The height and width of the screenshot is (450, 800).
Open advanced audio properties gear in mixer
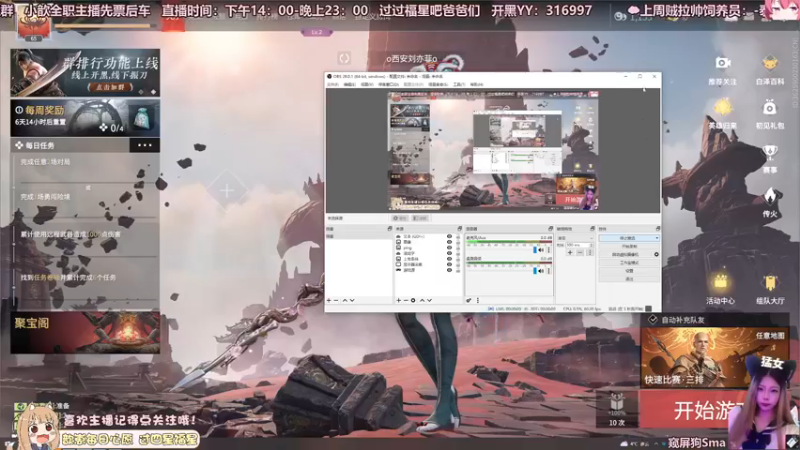click(469, 301)
